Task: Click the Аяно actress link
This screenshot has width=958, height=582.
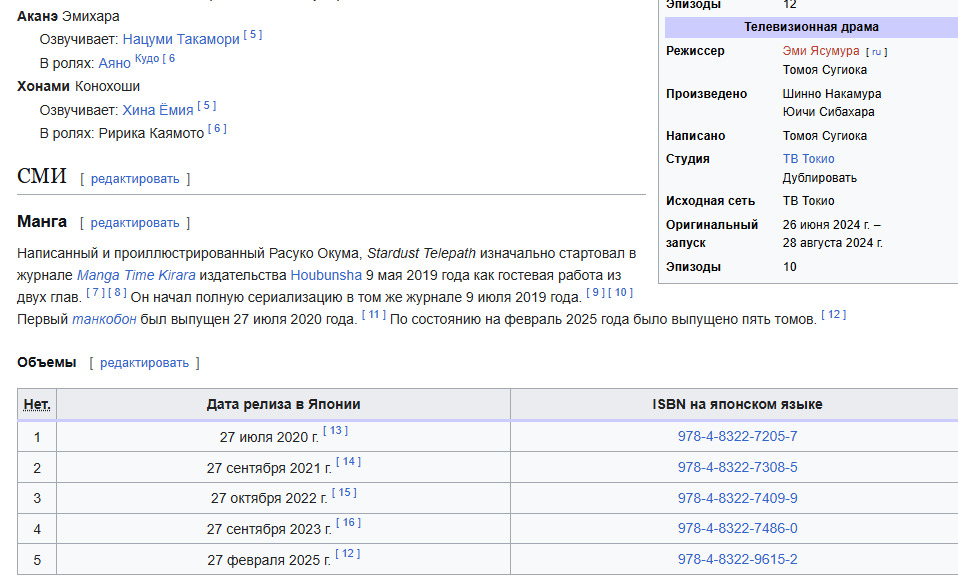Action: 114,62
